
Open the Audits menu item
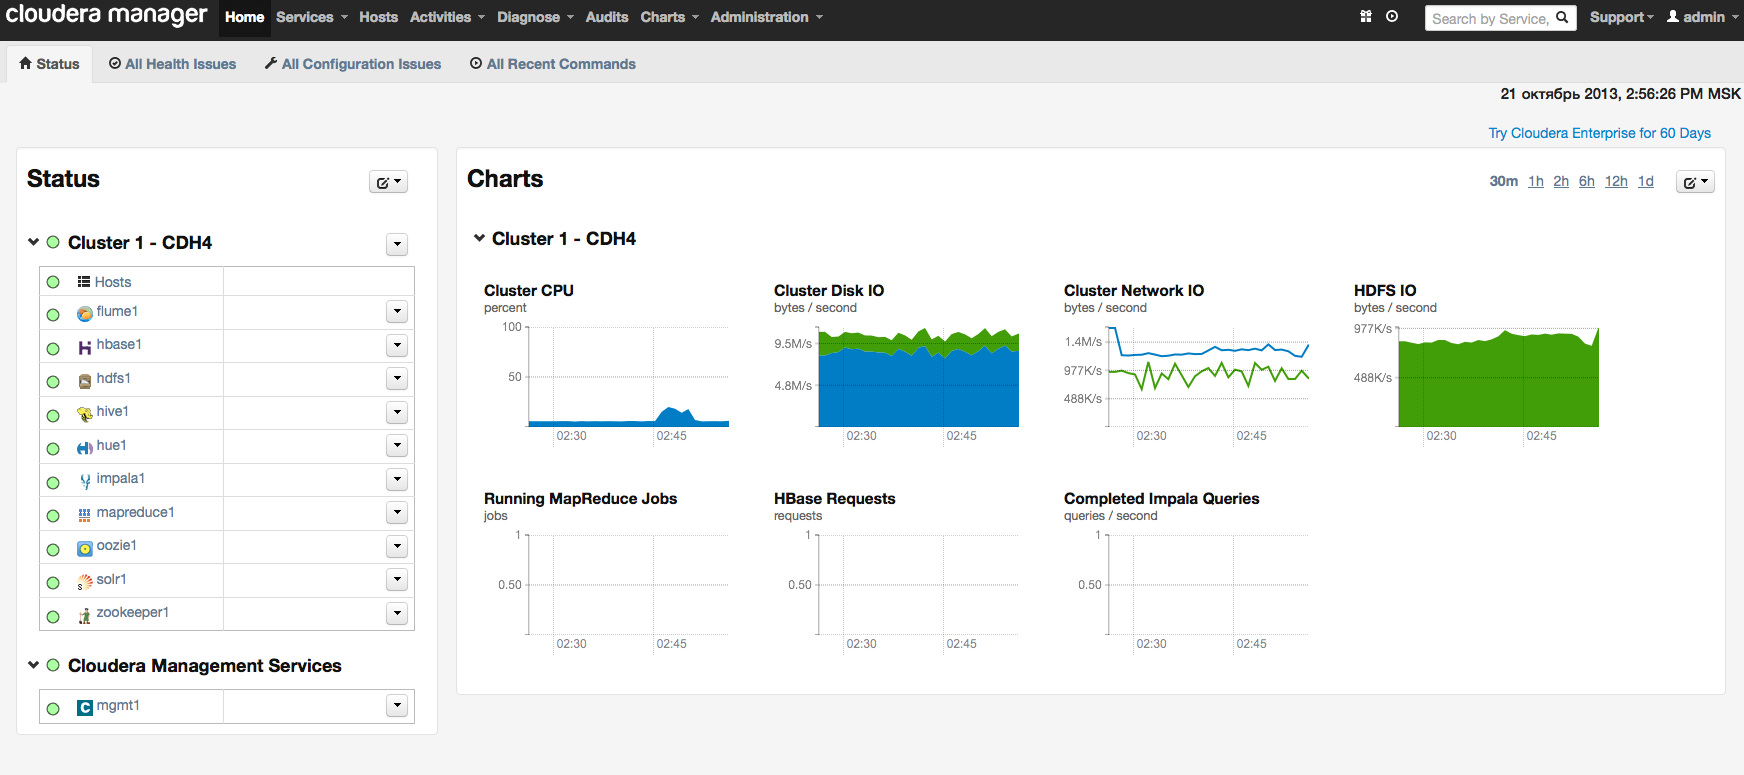click(607, 17)
